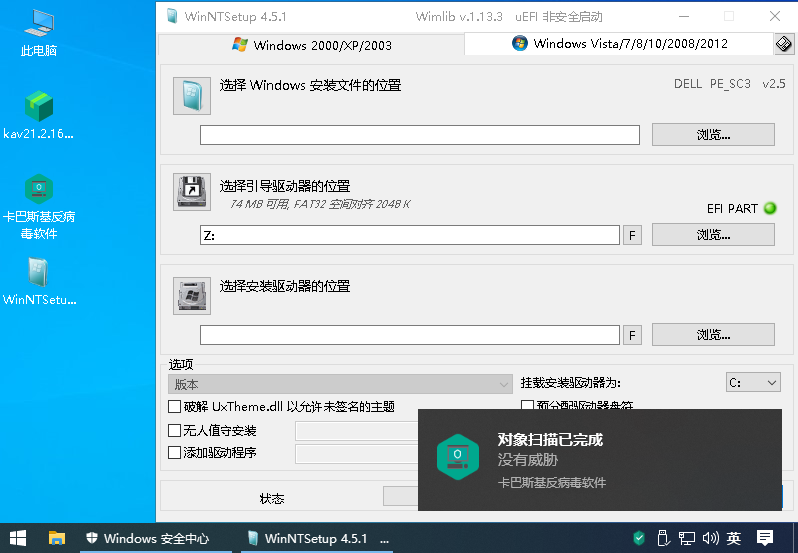The width and height of the screenshot is (798, 553).
Task: Click the 没有威胁 text in notification
Action: (x=527, y=460)
